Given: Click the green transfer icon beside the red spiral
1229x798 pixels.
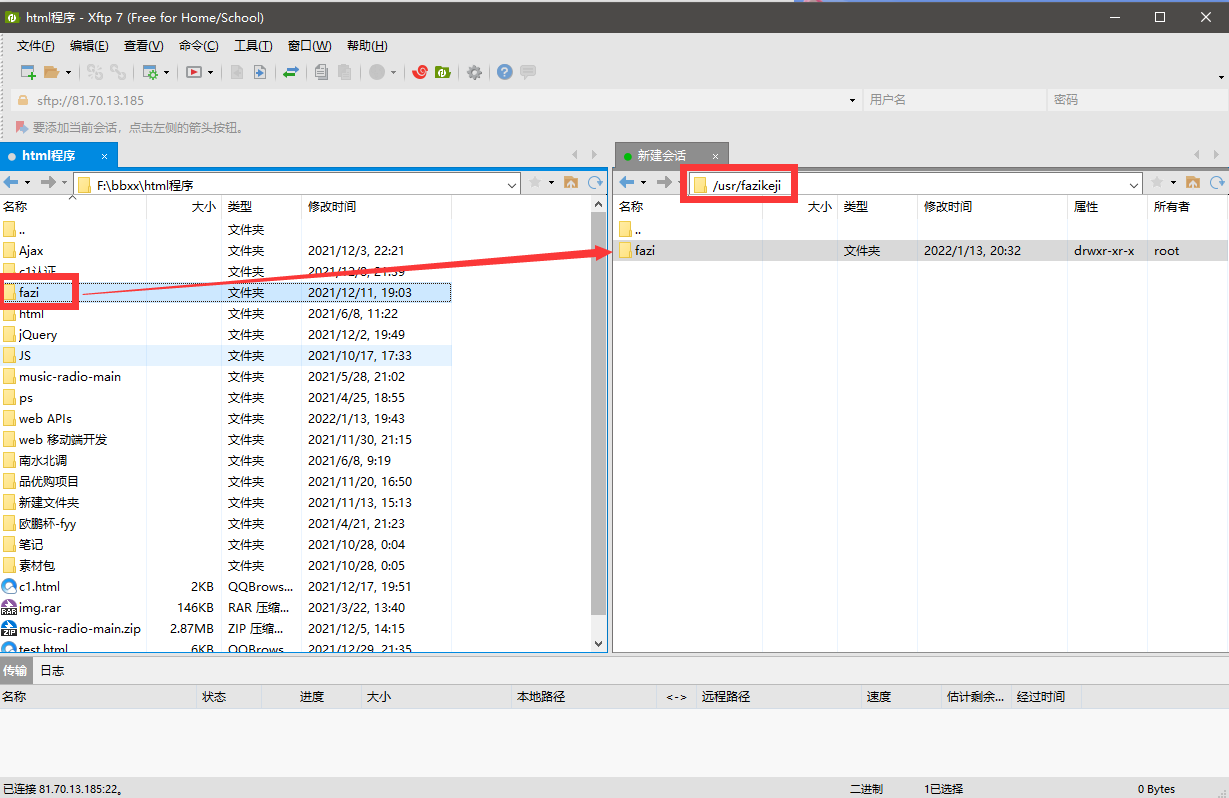Looking at the screenshot, I should [x=443, y=72].
